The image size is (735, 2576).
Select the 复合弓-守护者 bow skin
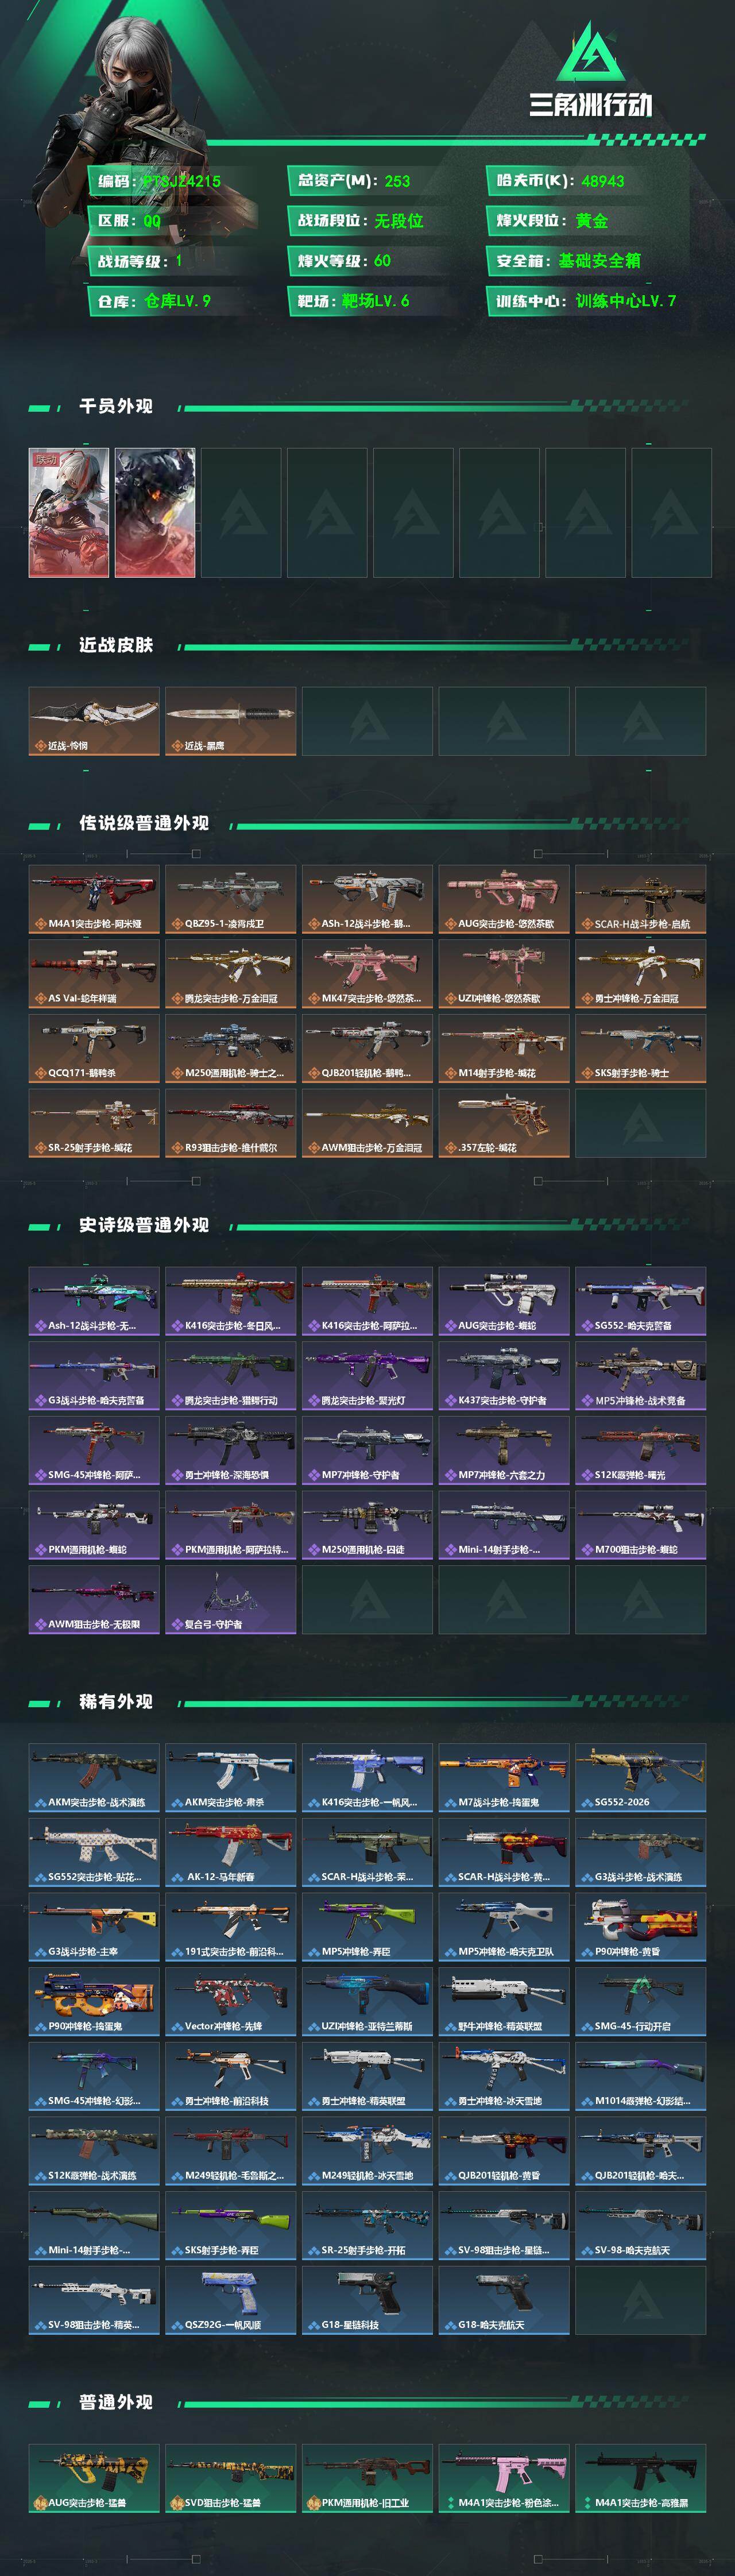230,1599
